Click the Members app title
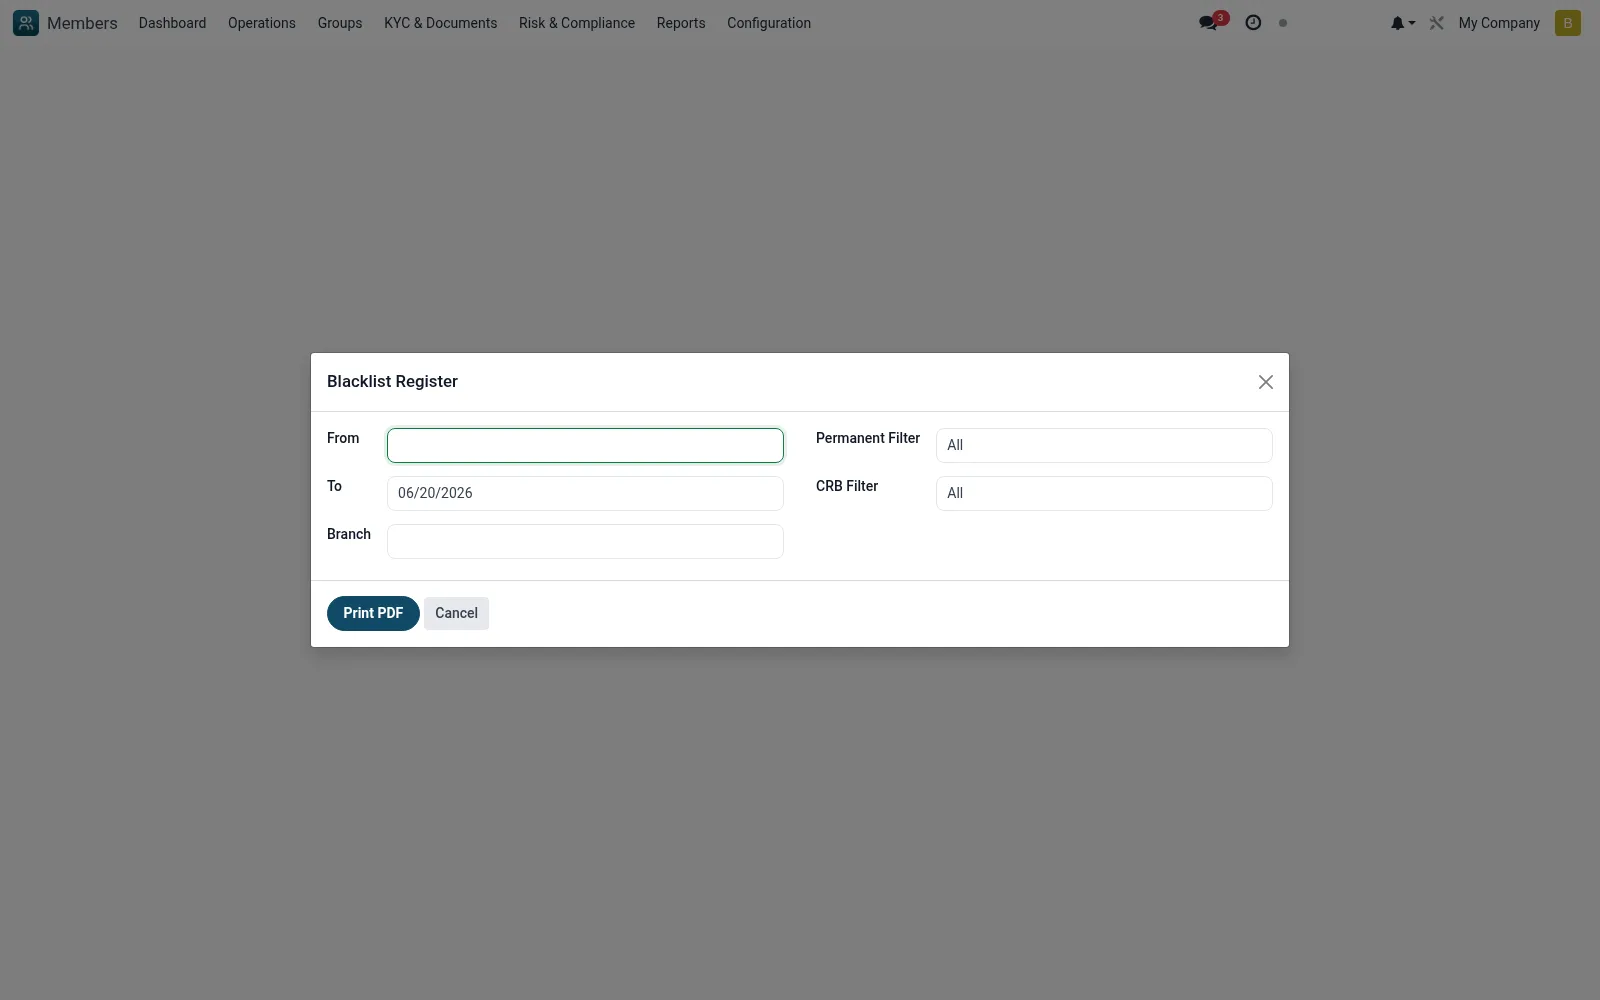This screenshot has height=1000, width=1600. coord(82,23)
